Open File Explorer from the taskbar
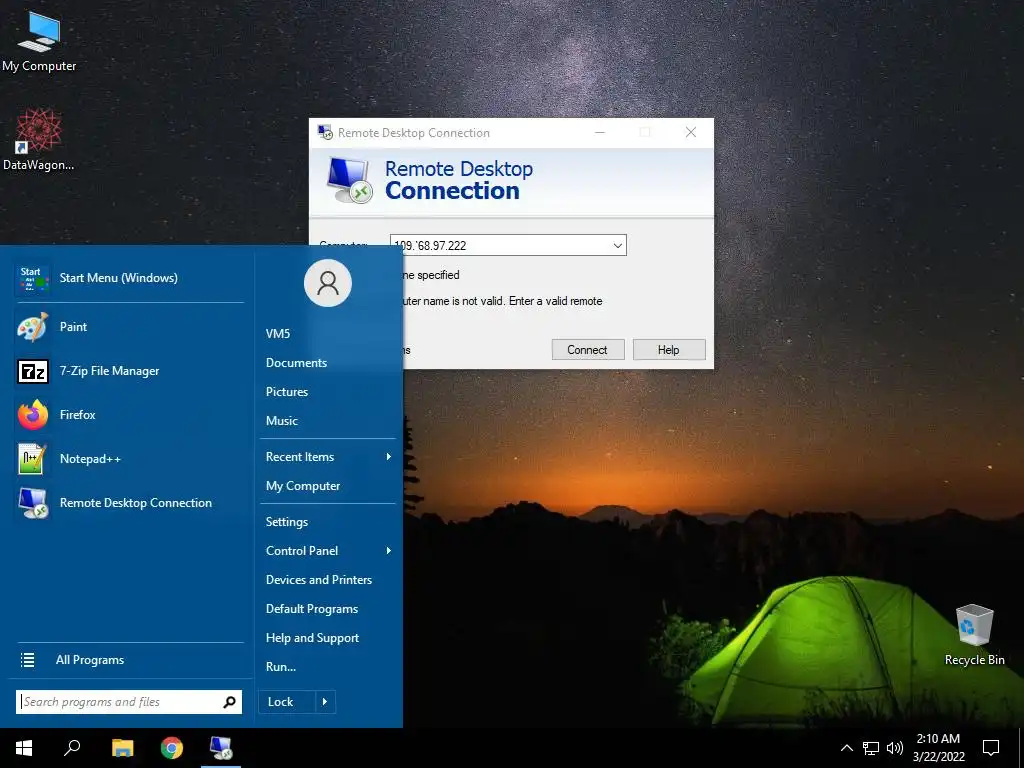Image resolution: width=1024 pixels, height=768 pixels. click(x=122, y=748)
